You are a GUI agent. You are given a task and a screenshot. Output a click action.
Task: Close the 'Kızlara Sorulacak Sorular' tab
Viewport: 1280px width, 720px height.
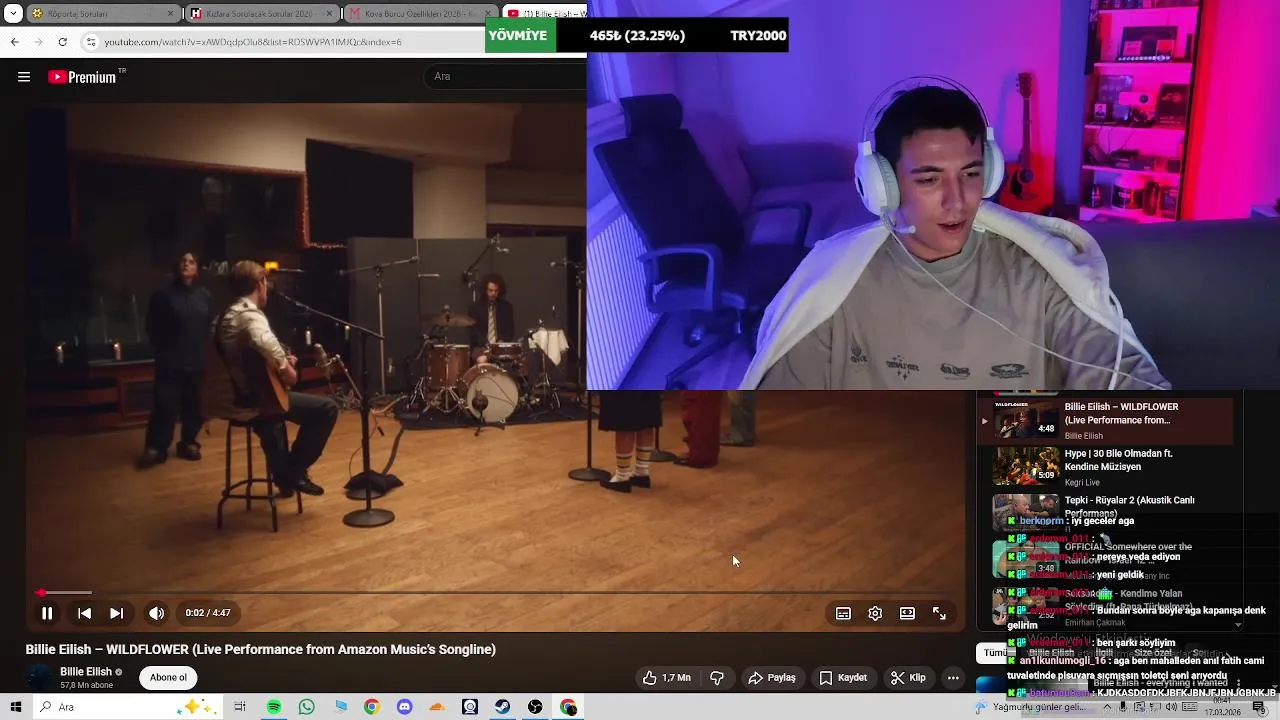click(x=329, y=14)
